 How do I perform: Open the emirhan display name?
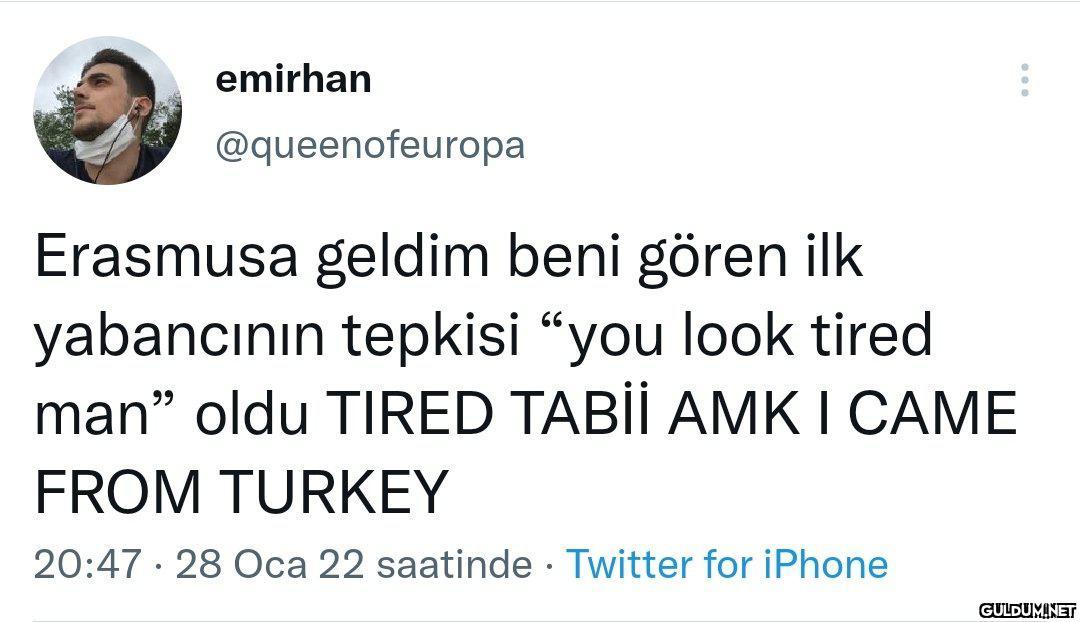pyautogui.click(x=293, y=79)
